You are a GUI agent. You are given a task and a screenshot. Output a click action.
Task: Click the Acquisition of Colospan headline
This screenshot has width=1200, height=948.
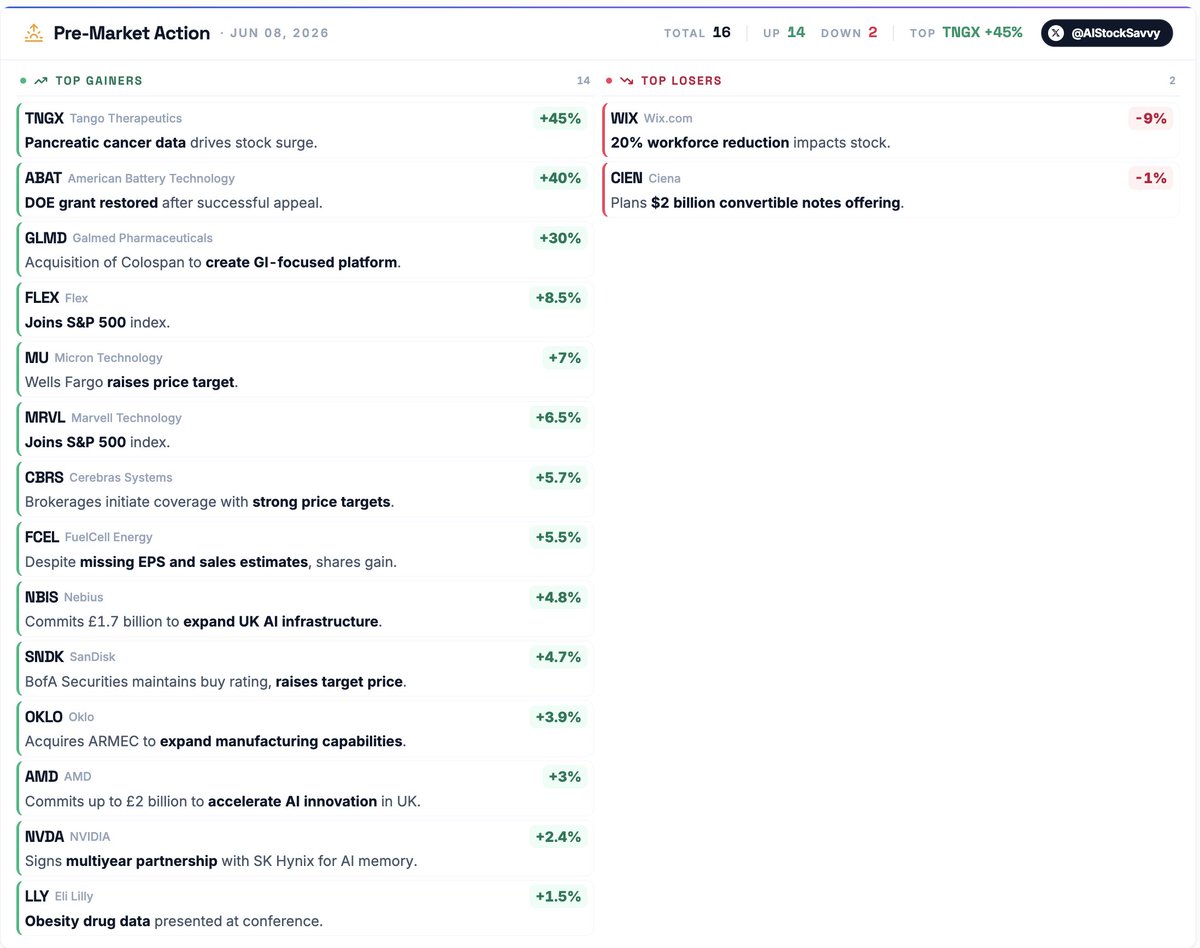coord(213,263)
